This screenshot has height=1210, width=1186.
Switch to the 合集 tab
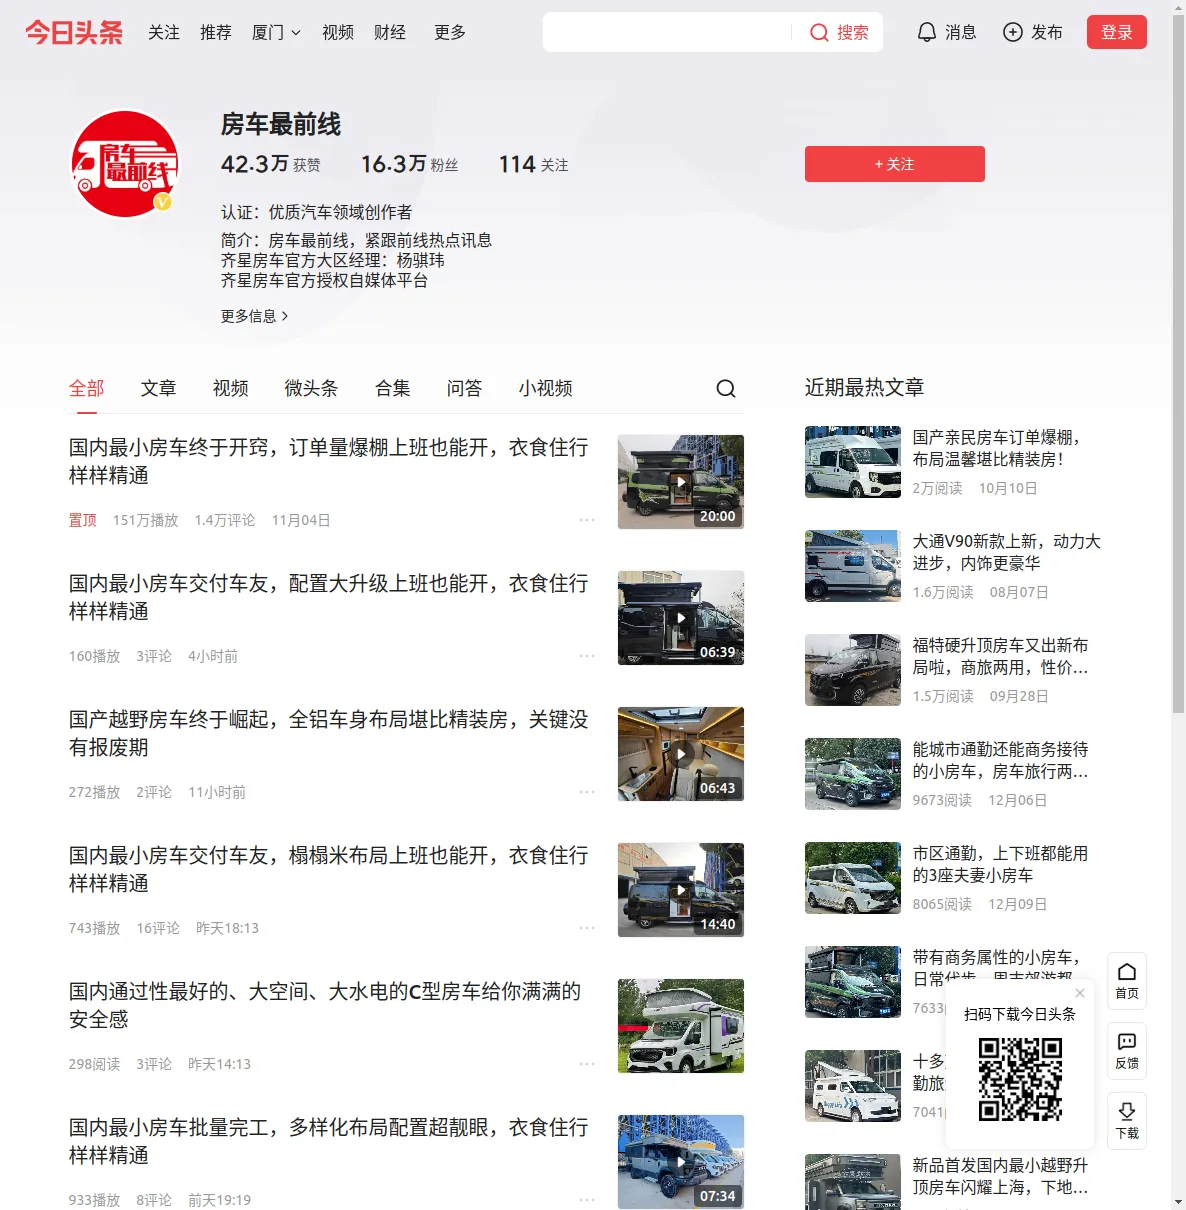[393, 389]
